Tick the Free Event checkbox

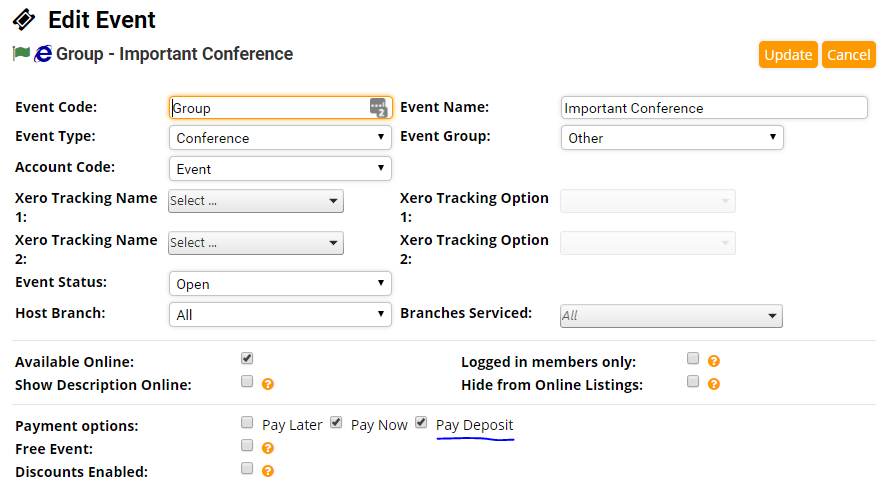tap(247, 446)
